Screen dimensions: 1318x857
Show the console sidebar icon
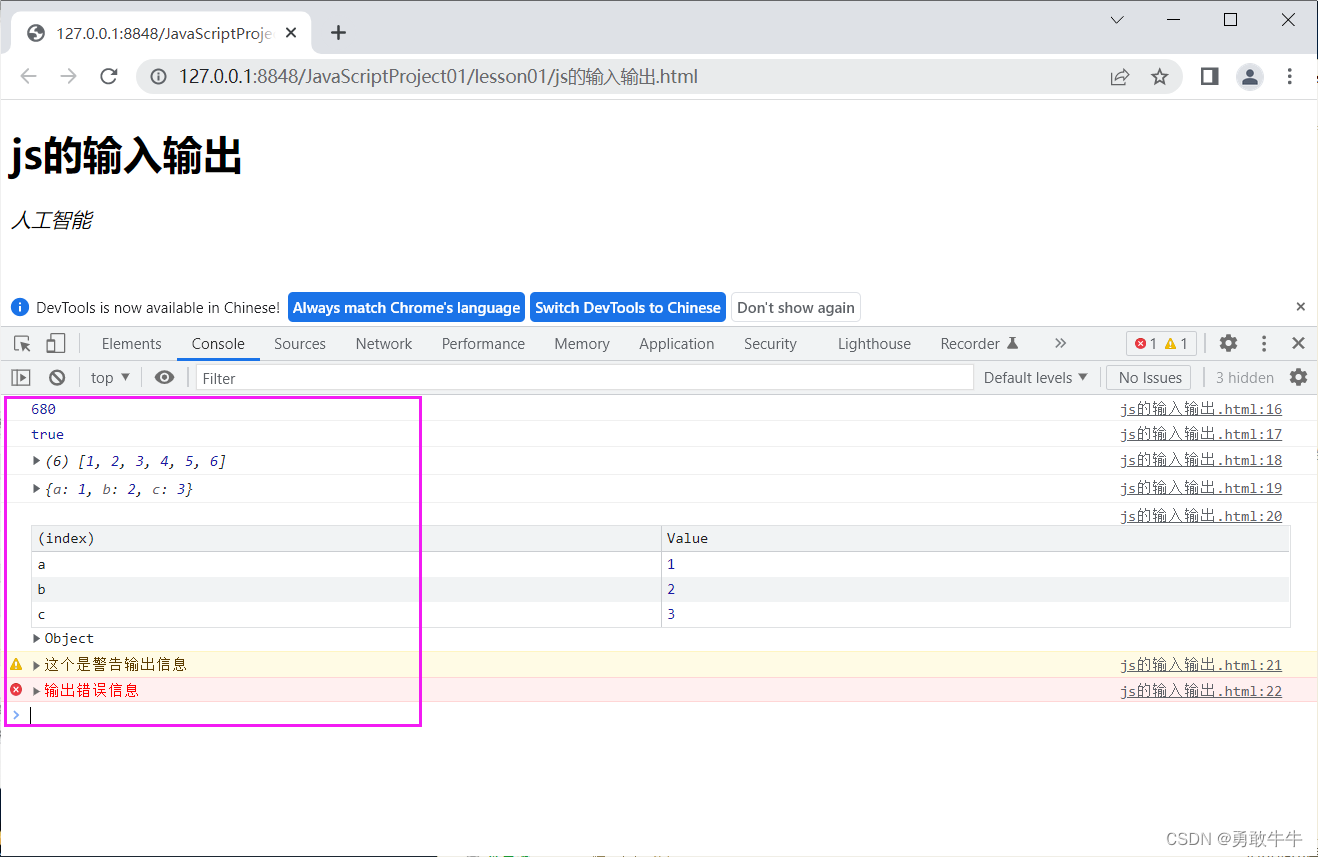[x=21, y=378]
